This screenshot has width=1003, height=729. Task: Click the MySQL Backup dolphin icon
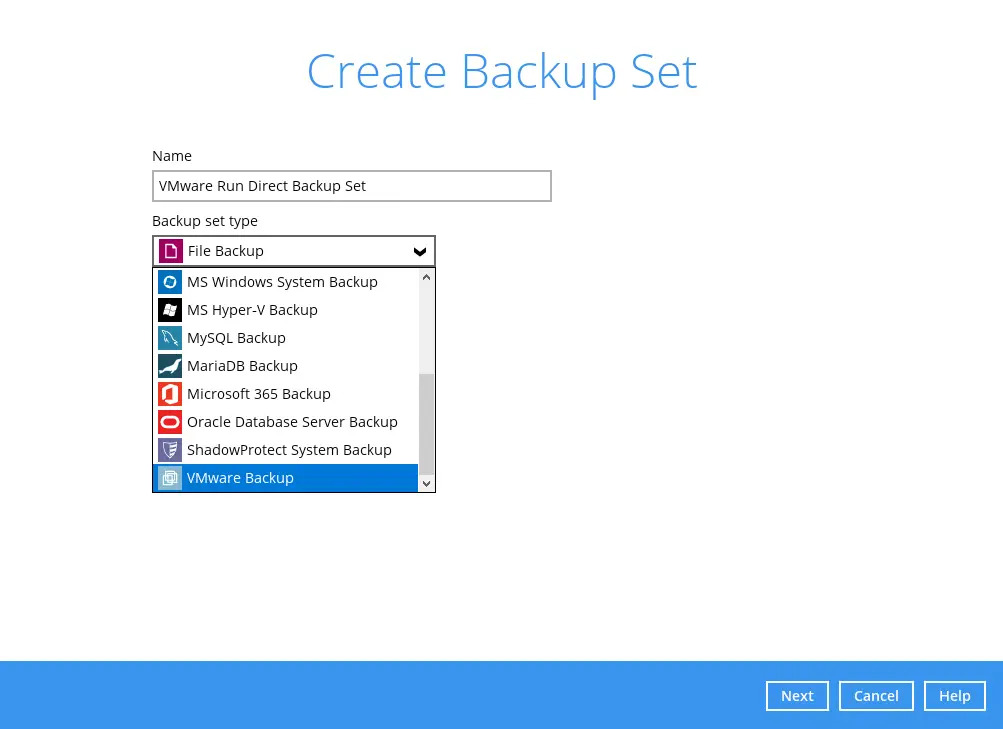tap(170, 338)
